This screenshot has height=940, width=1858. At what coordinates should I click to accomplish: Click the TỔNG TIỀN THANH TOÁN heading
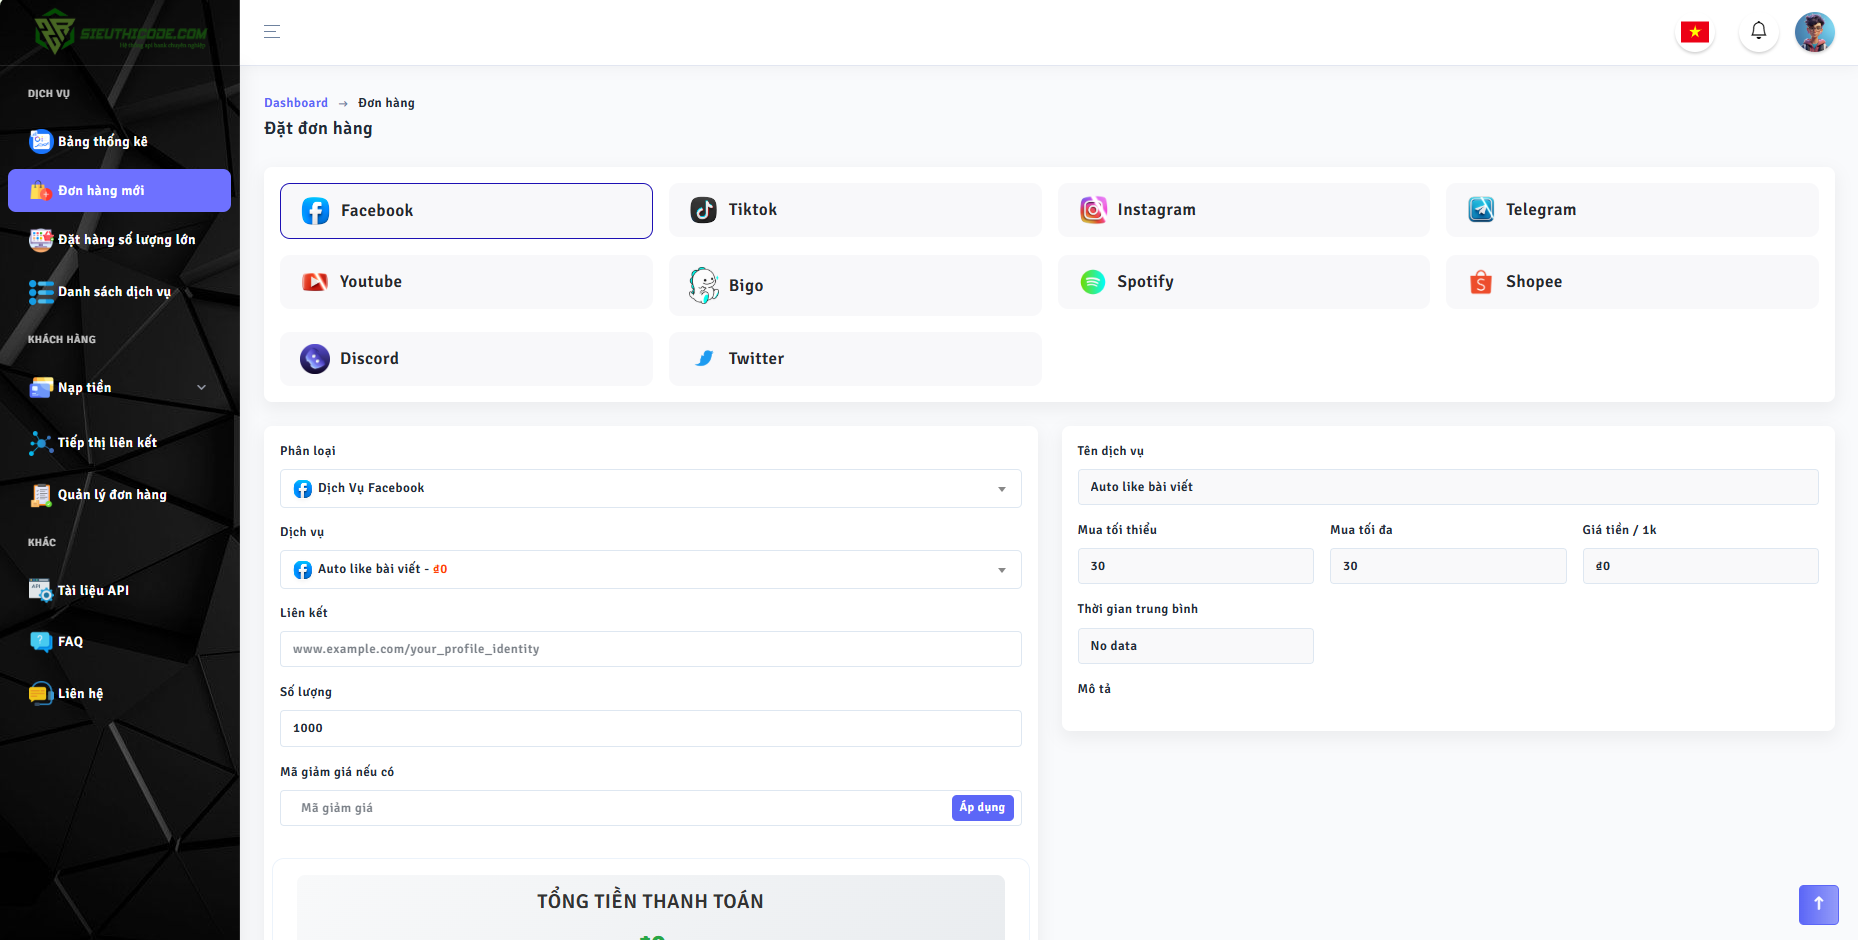tap(650, 901)
